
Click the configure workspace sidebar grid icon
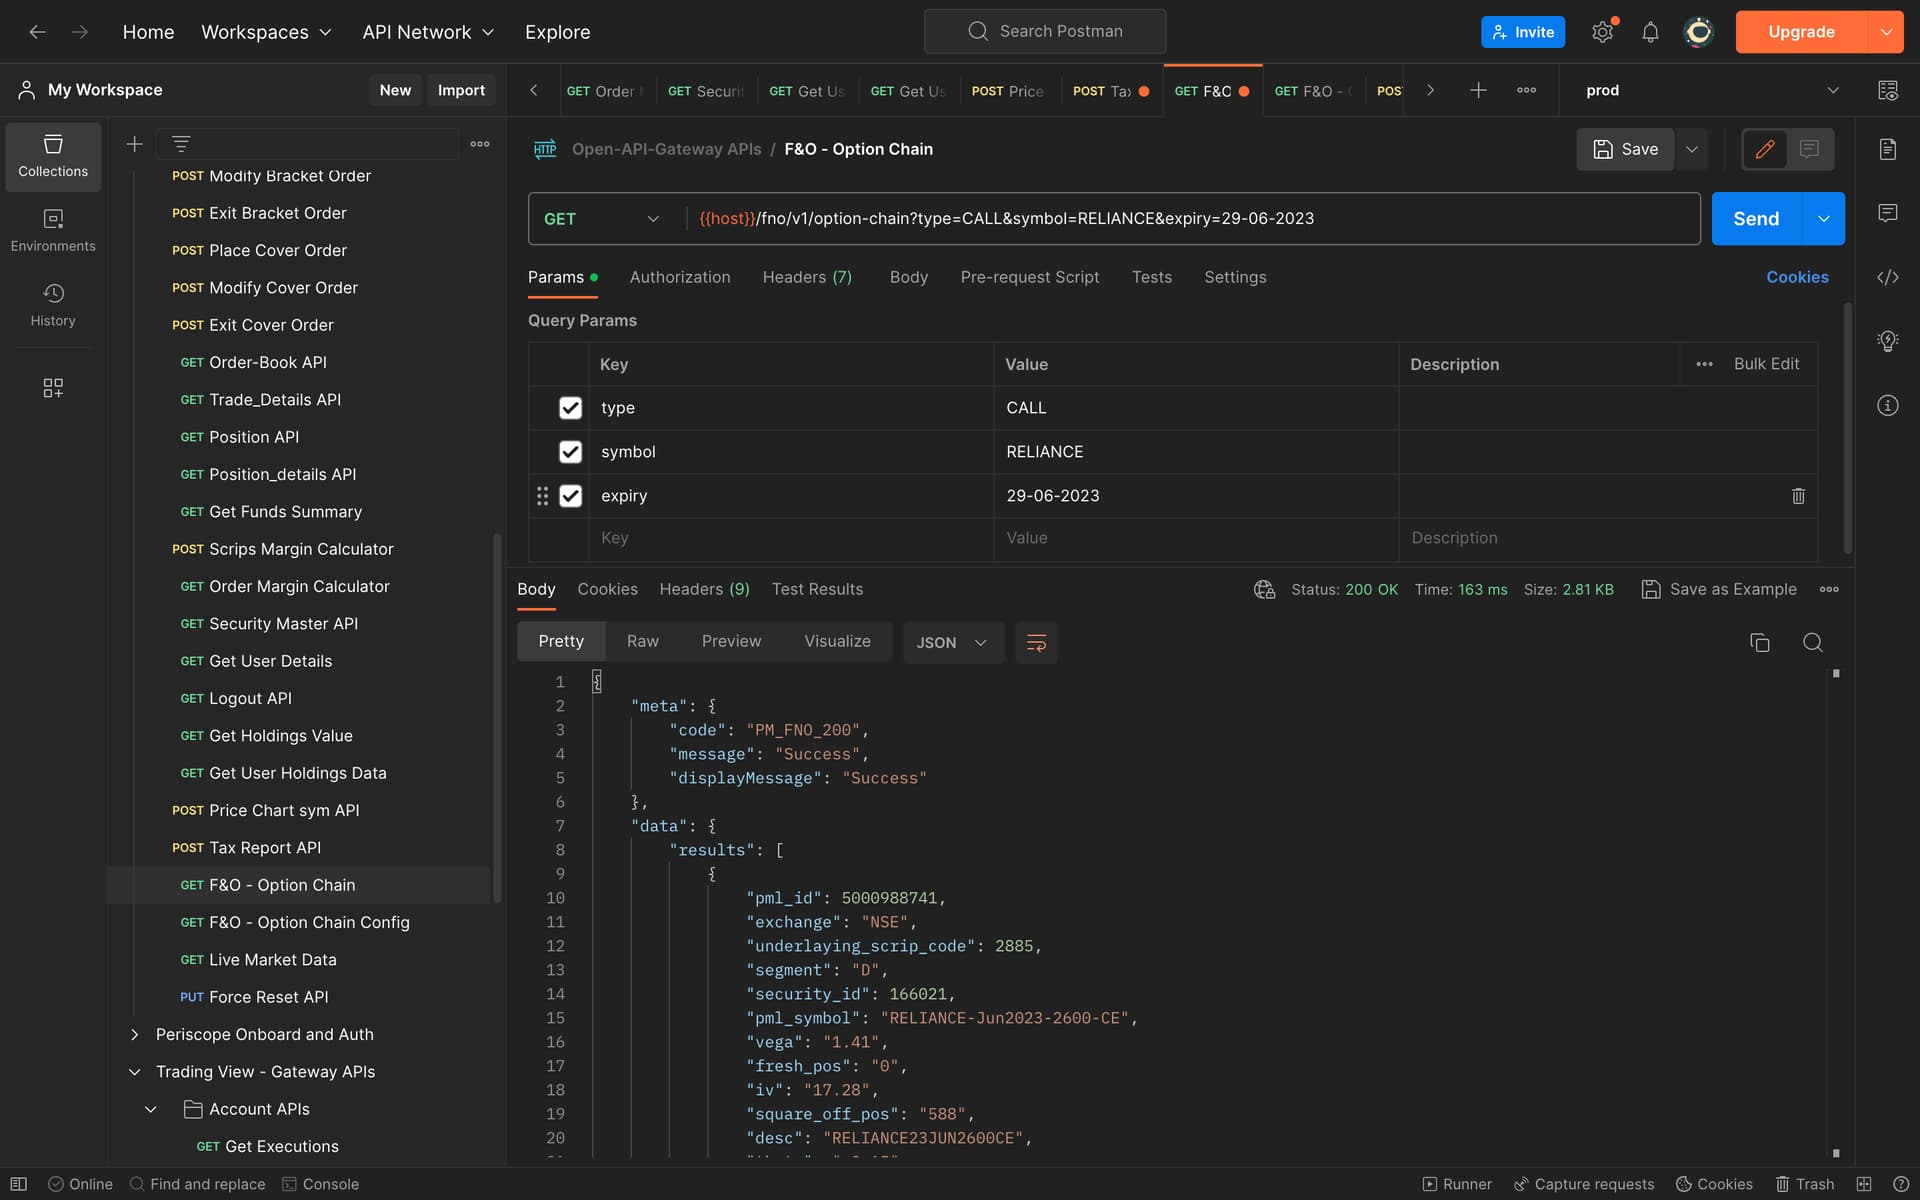(x=53, y=388)
